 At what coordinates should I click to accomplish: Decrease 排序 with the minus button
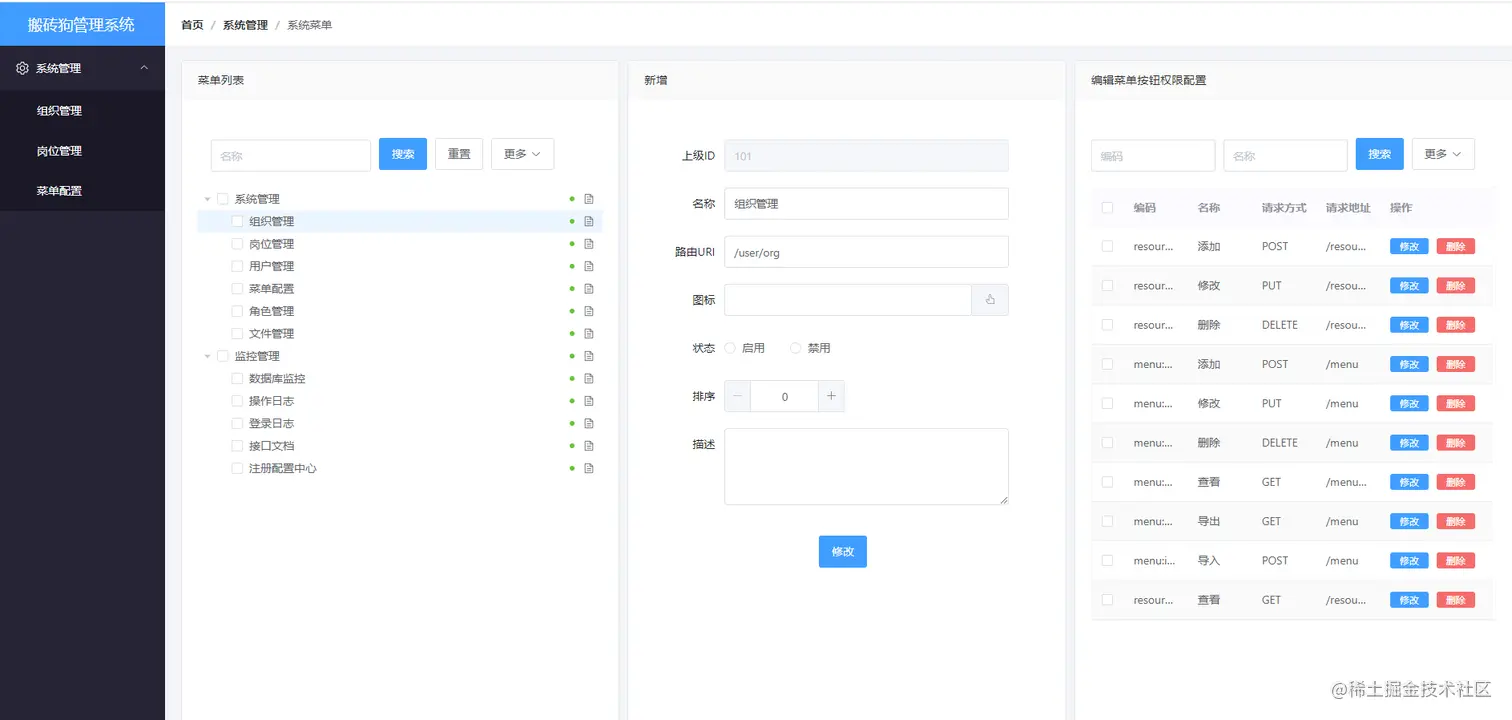coord(738,396)
